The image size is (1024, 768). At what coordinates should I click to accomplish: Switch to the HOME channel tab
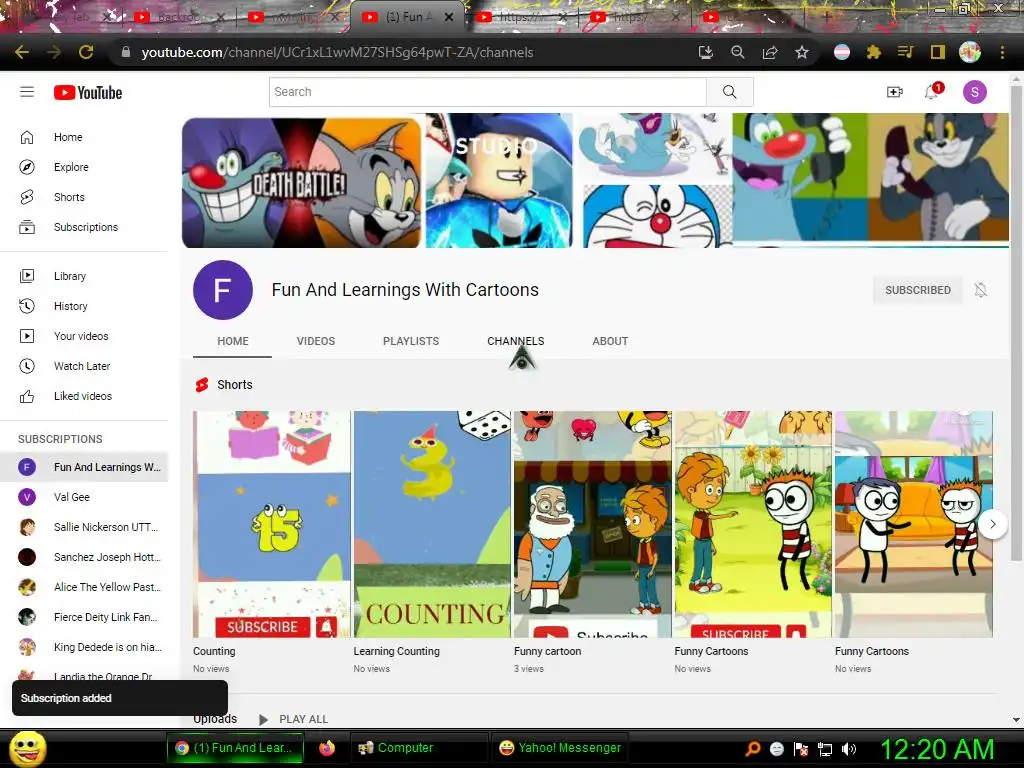pyautogui.click(x=232, y=341)
